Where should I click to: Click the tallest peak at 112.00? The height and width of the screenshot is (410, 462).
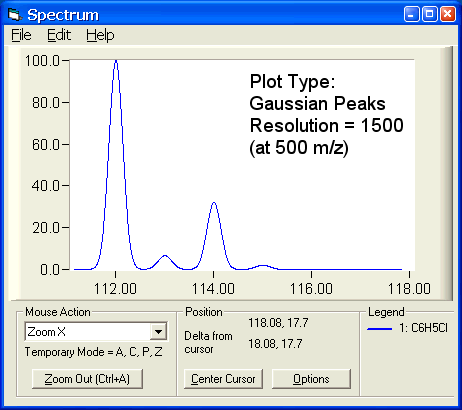tap(116, 62)
